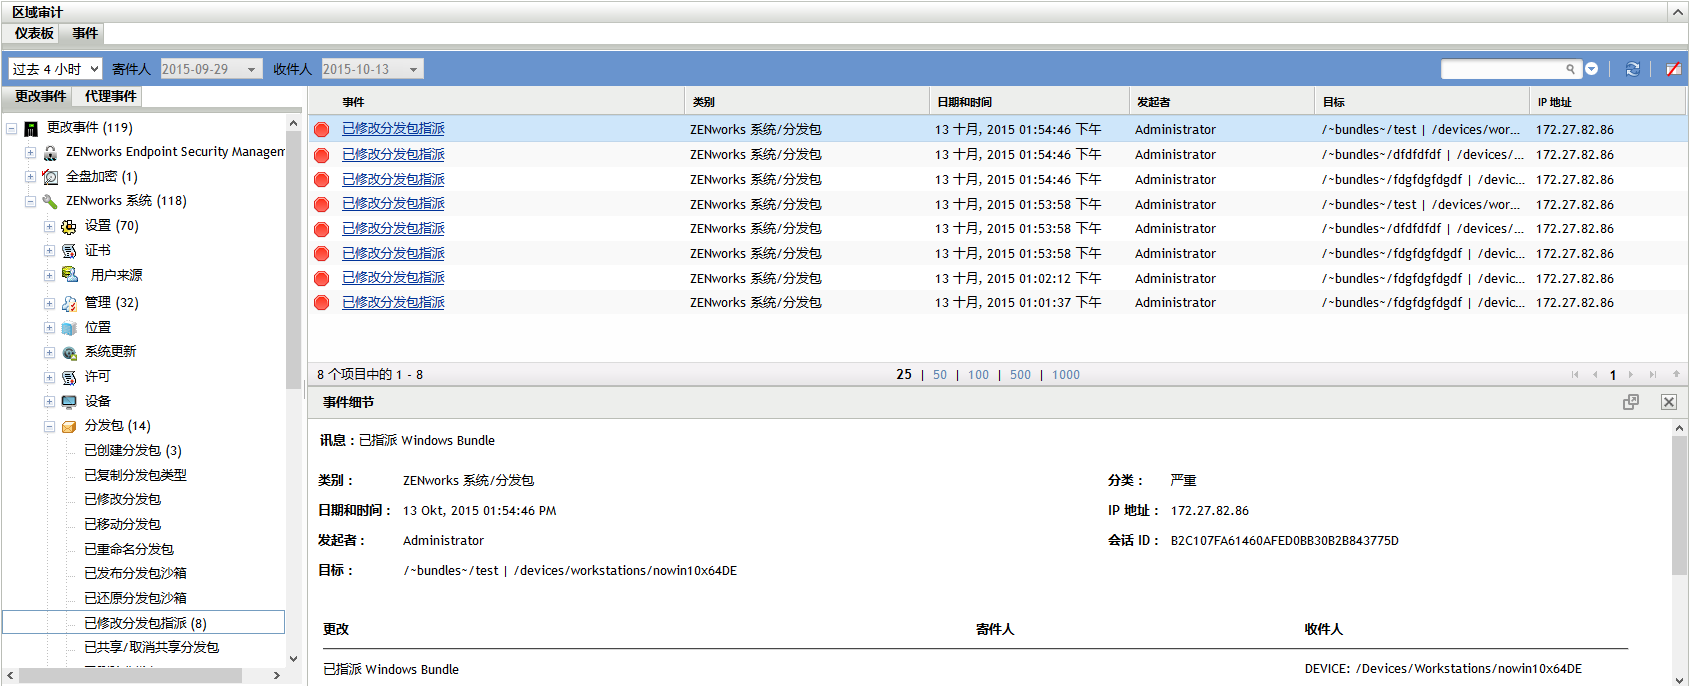This screenshot has height=686, width=1691.
Task: Click the 分发包 (14) box icon
Action: pyautogui.click(x=69, y=427)
